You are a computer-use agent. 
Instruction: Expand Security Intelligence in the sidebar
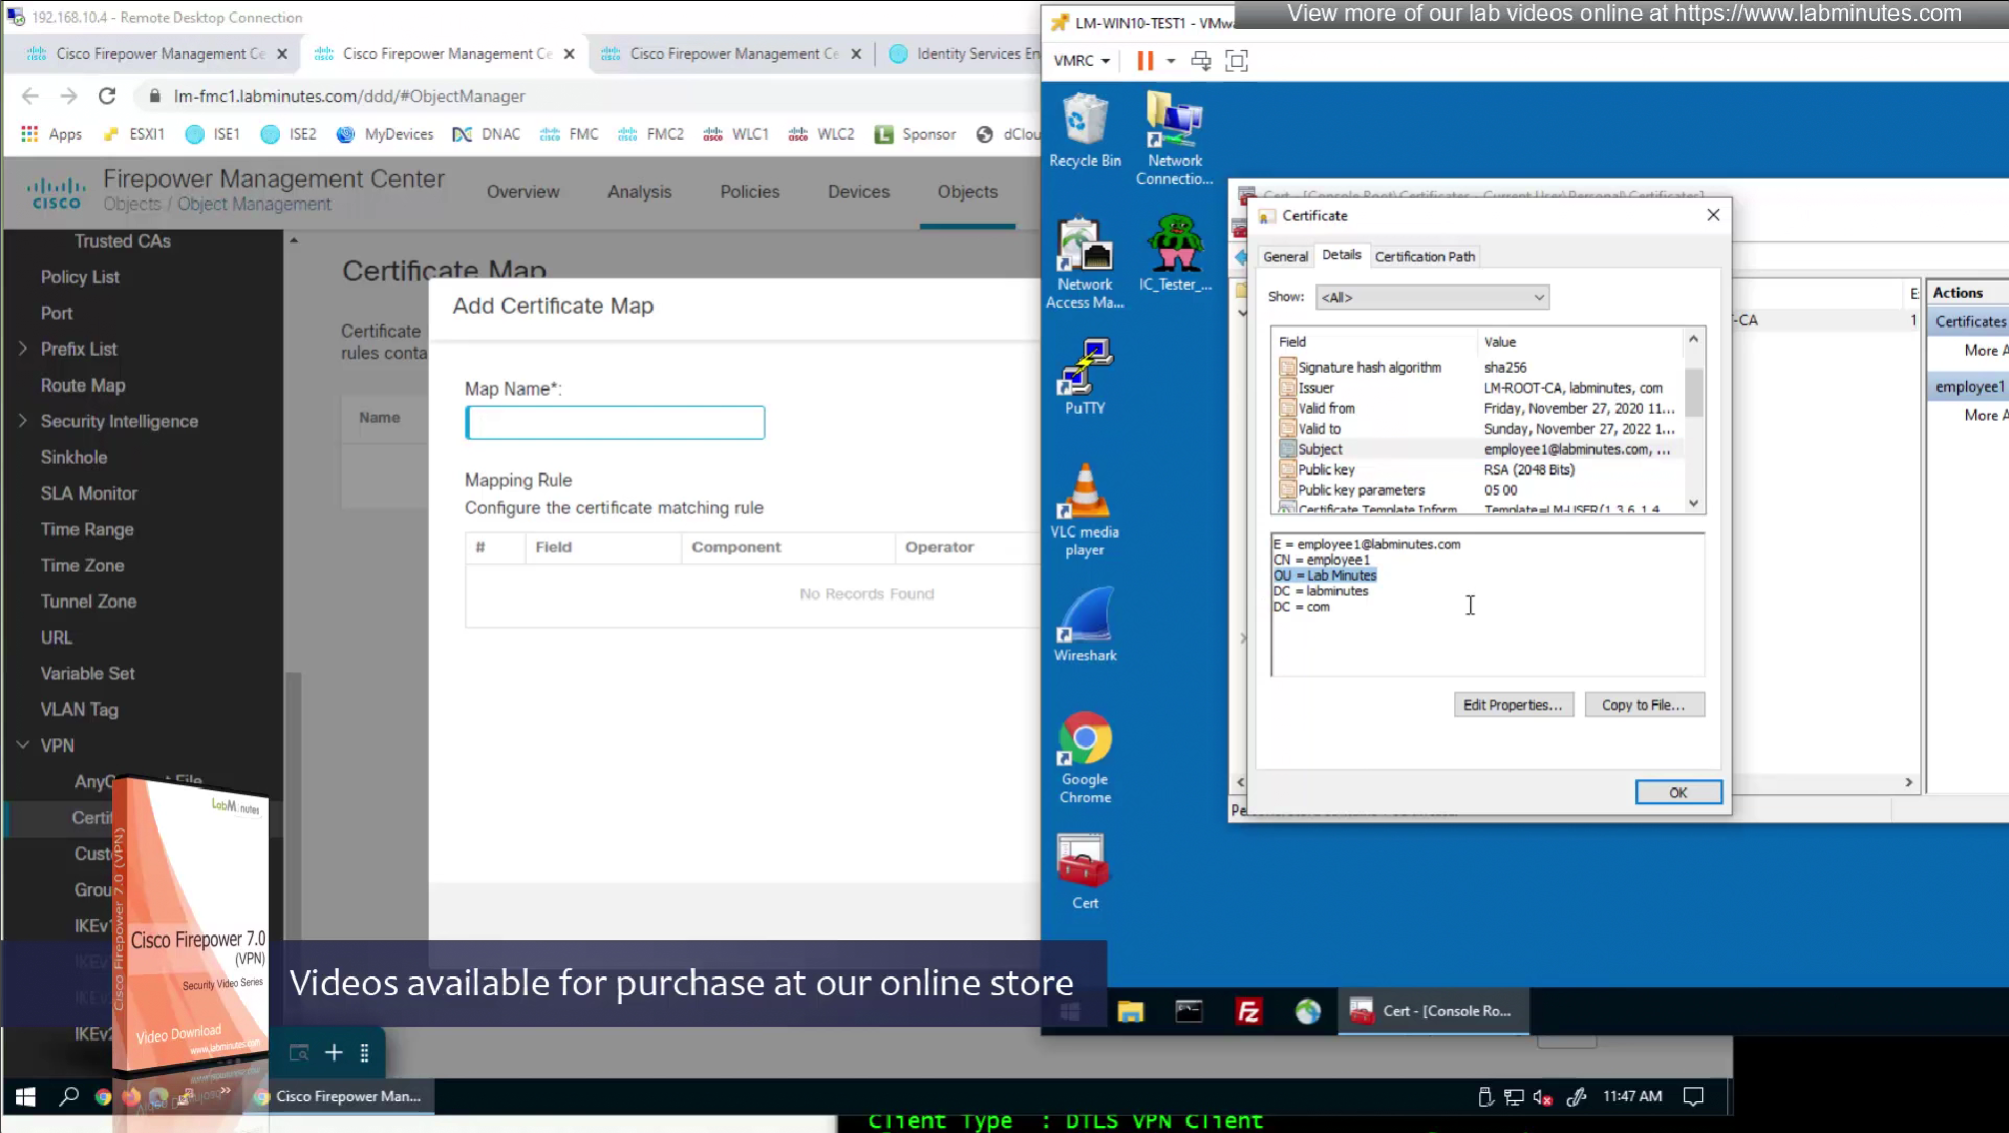coord(23,421)
